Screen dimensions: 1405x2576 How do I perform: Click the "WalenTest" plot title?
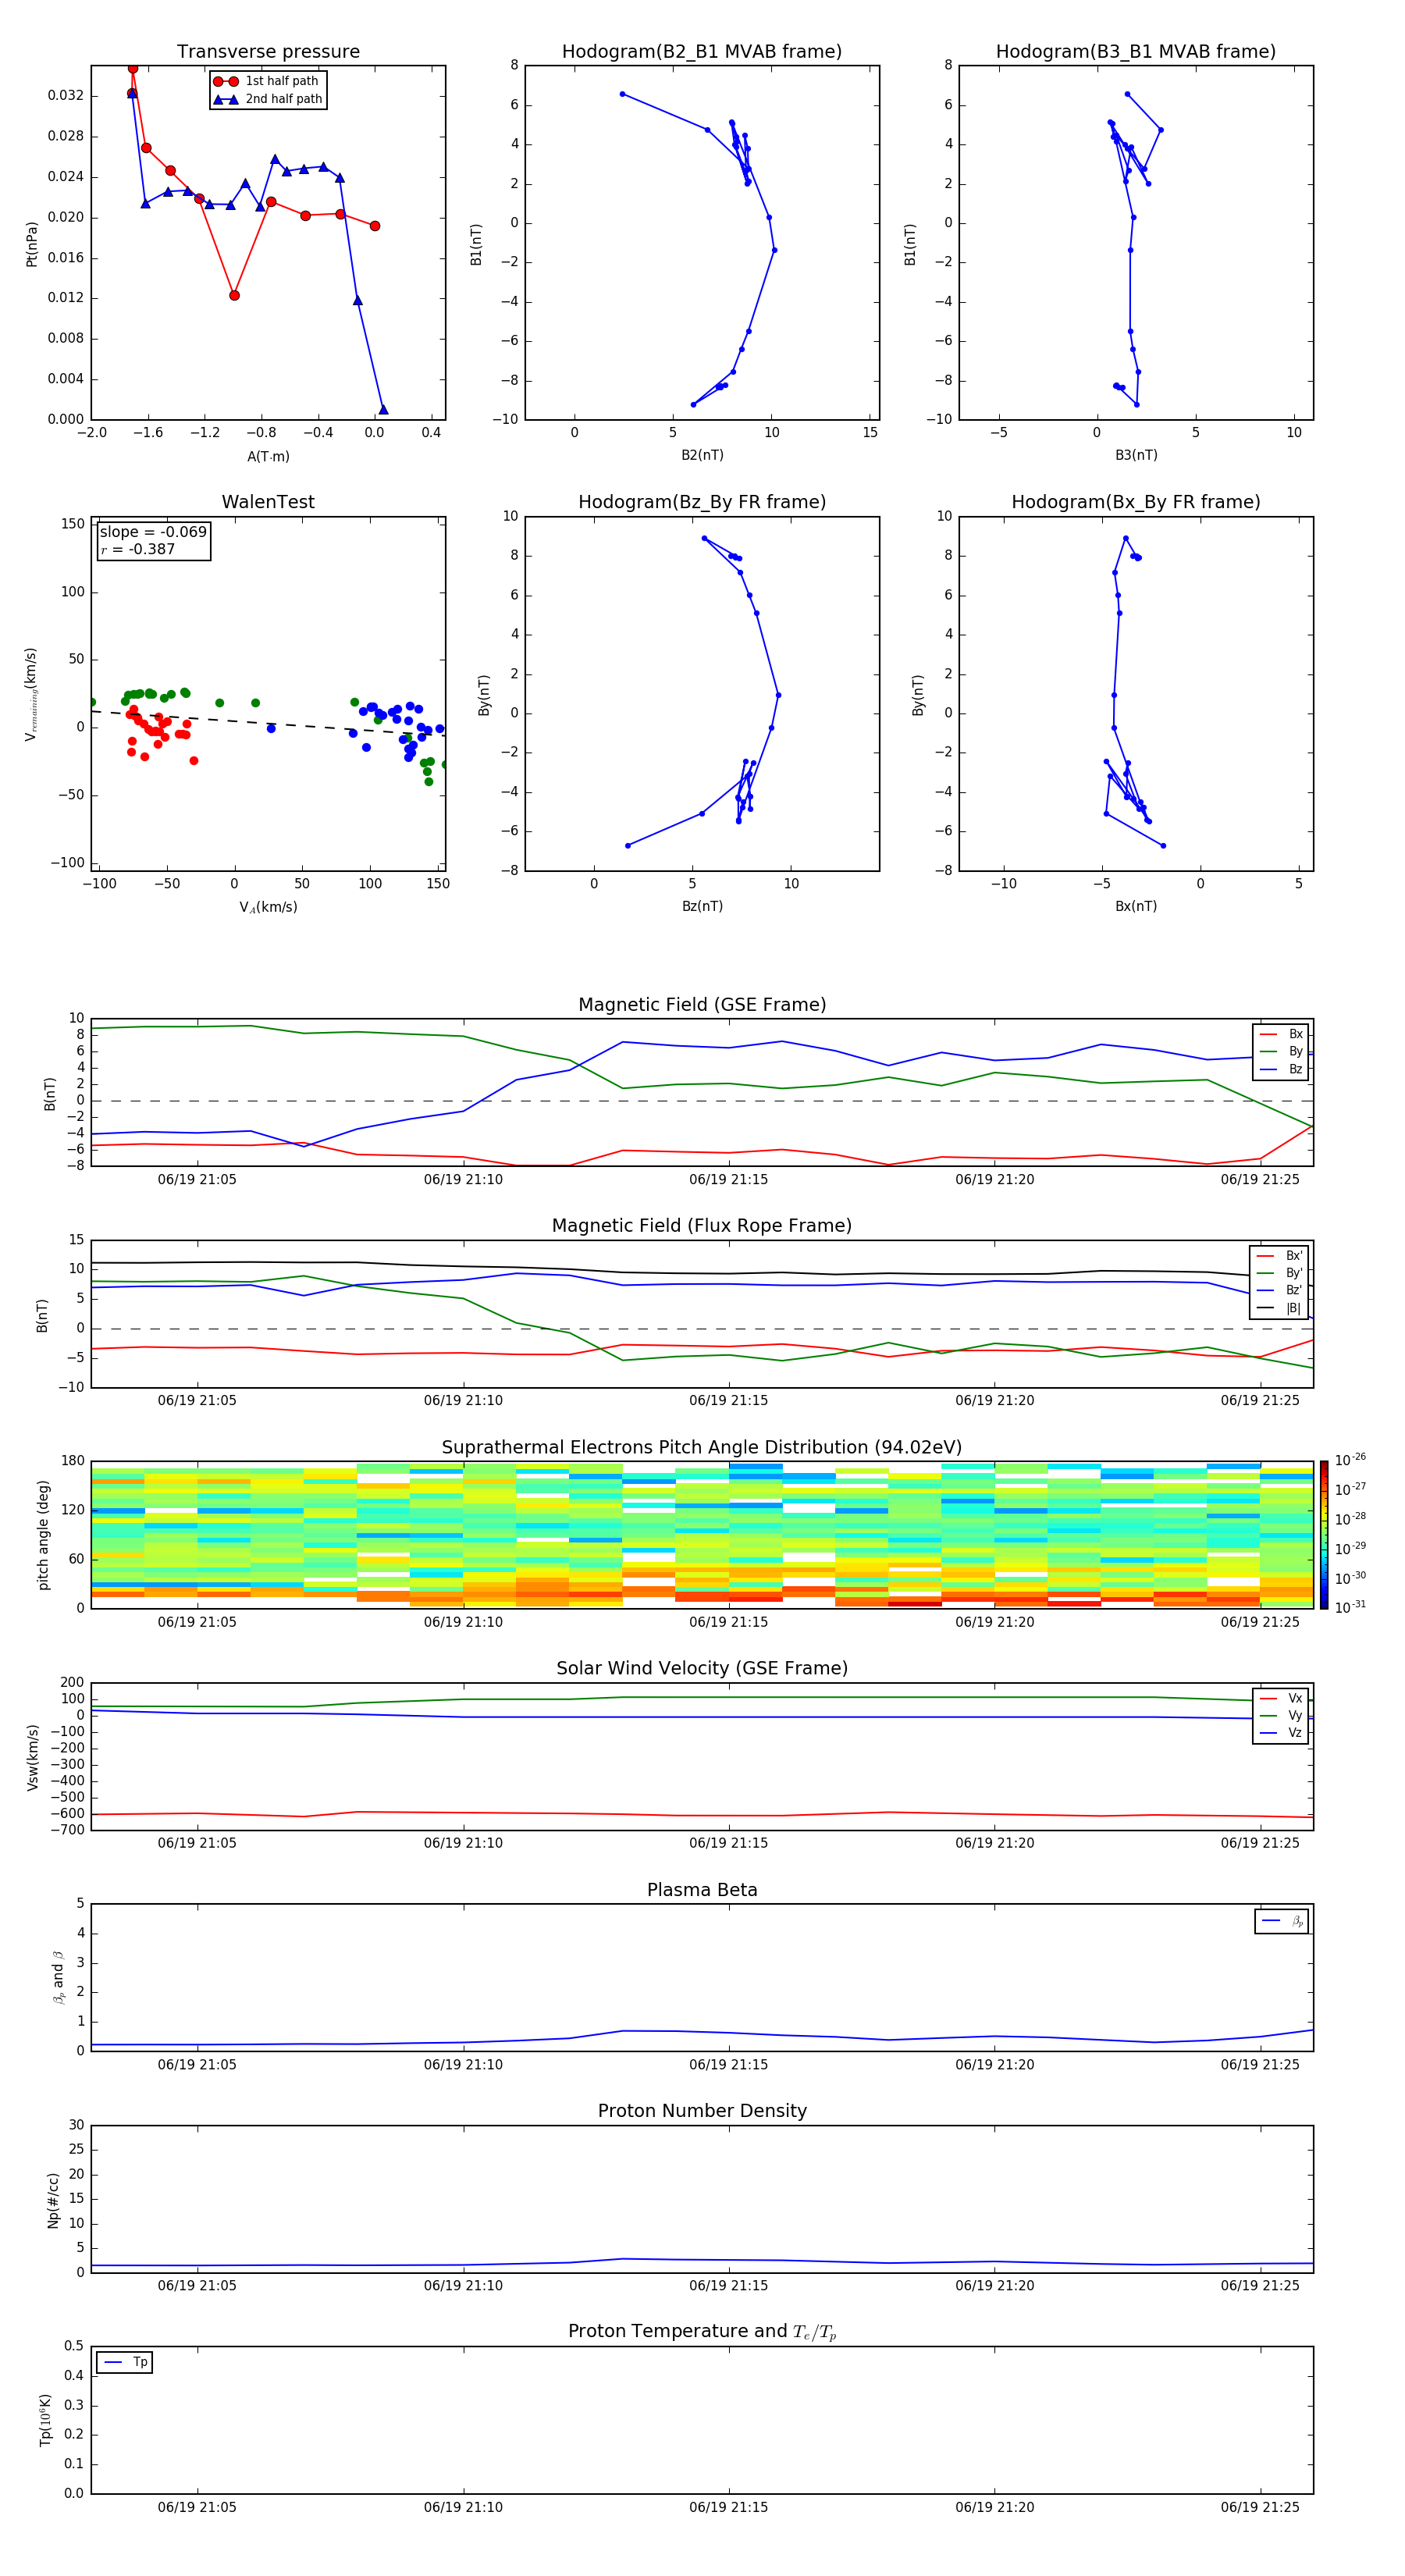[x=268, y=502]
